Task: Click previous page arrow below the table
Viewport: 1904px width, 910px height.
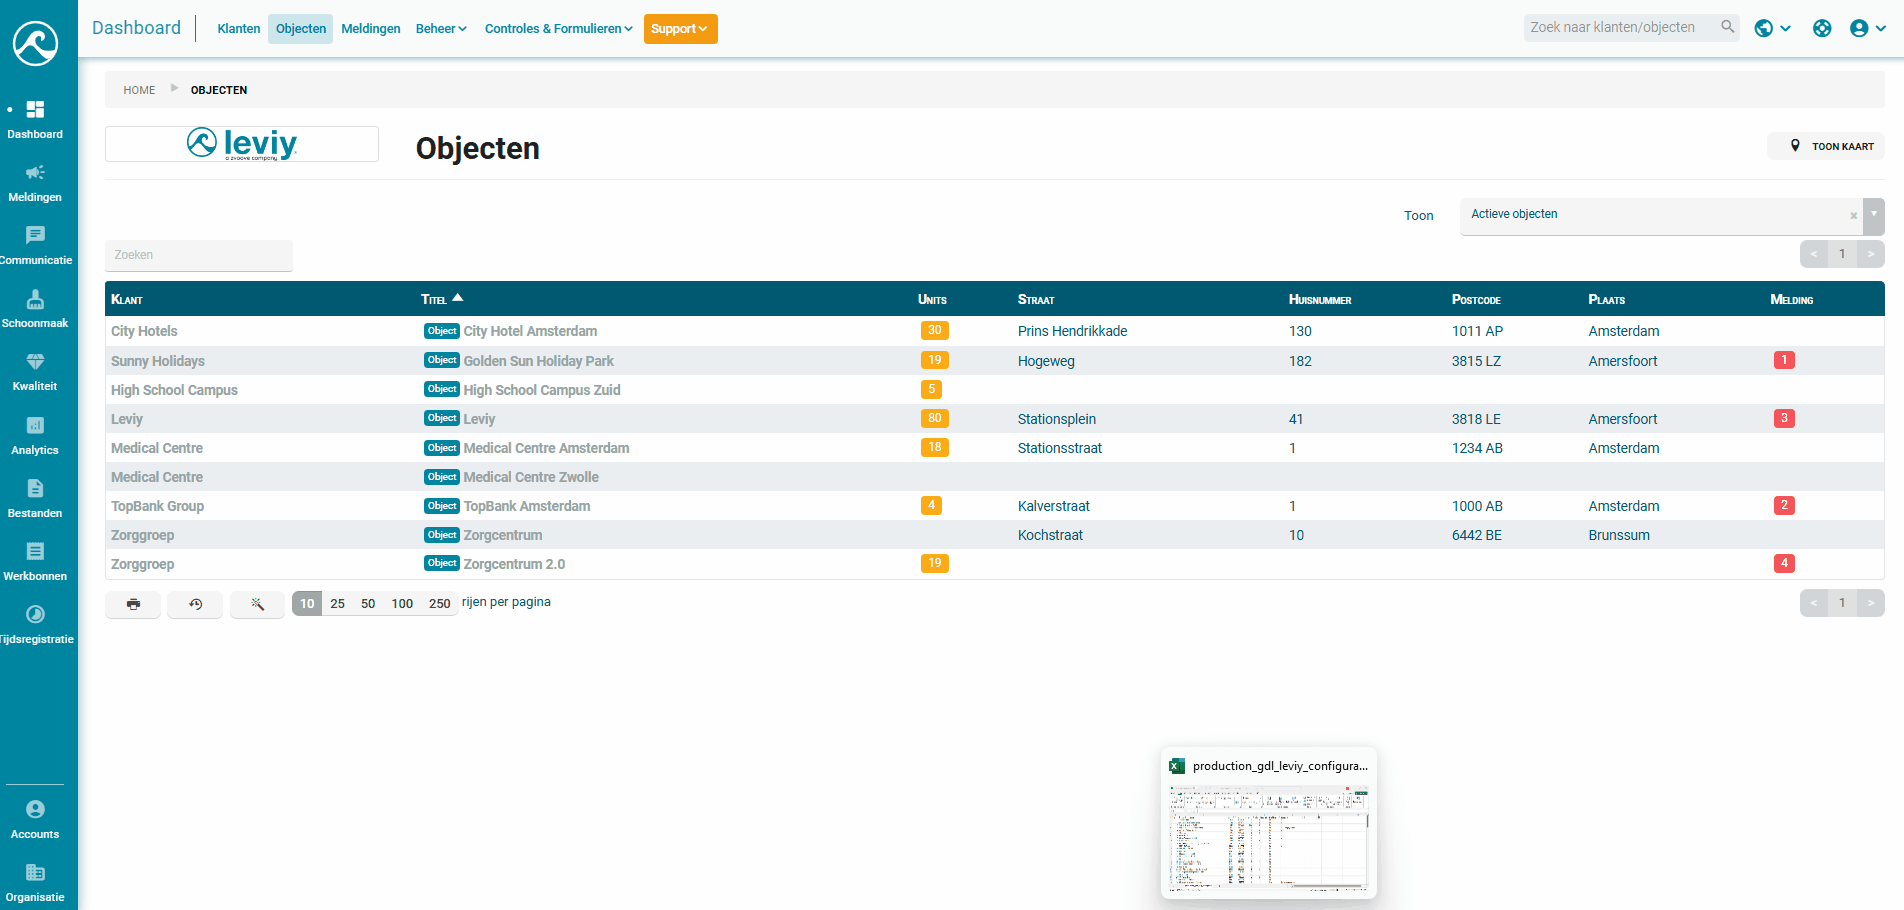Action: [1814, 603]
